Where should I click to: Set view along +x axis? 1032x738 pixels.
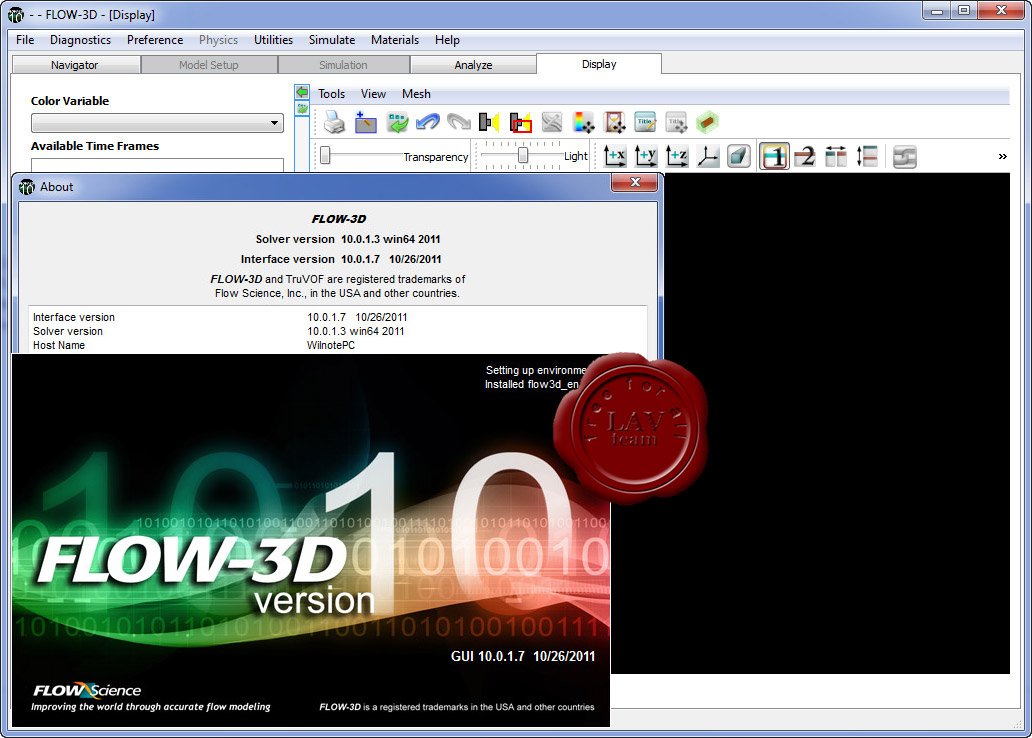(x=615, y=157)
